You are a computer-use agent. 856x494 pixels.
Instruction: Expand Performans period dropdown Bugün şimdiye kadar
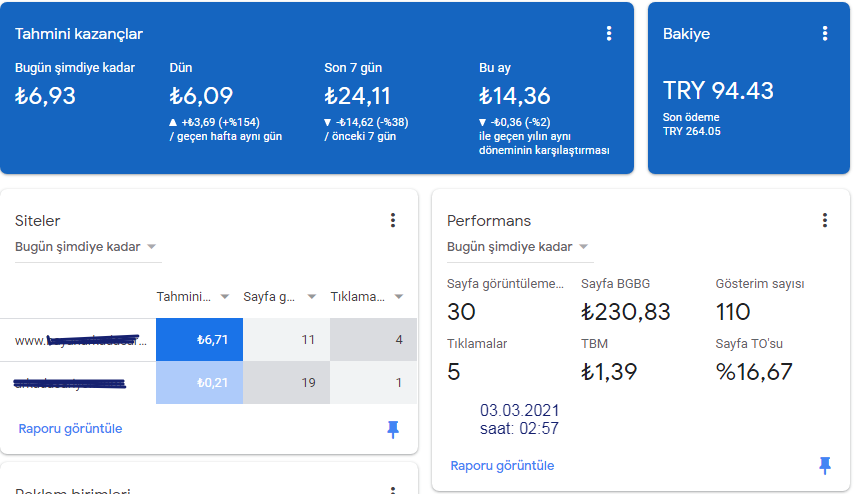(520, 247)
